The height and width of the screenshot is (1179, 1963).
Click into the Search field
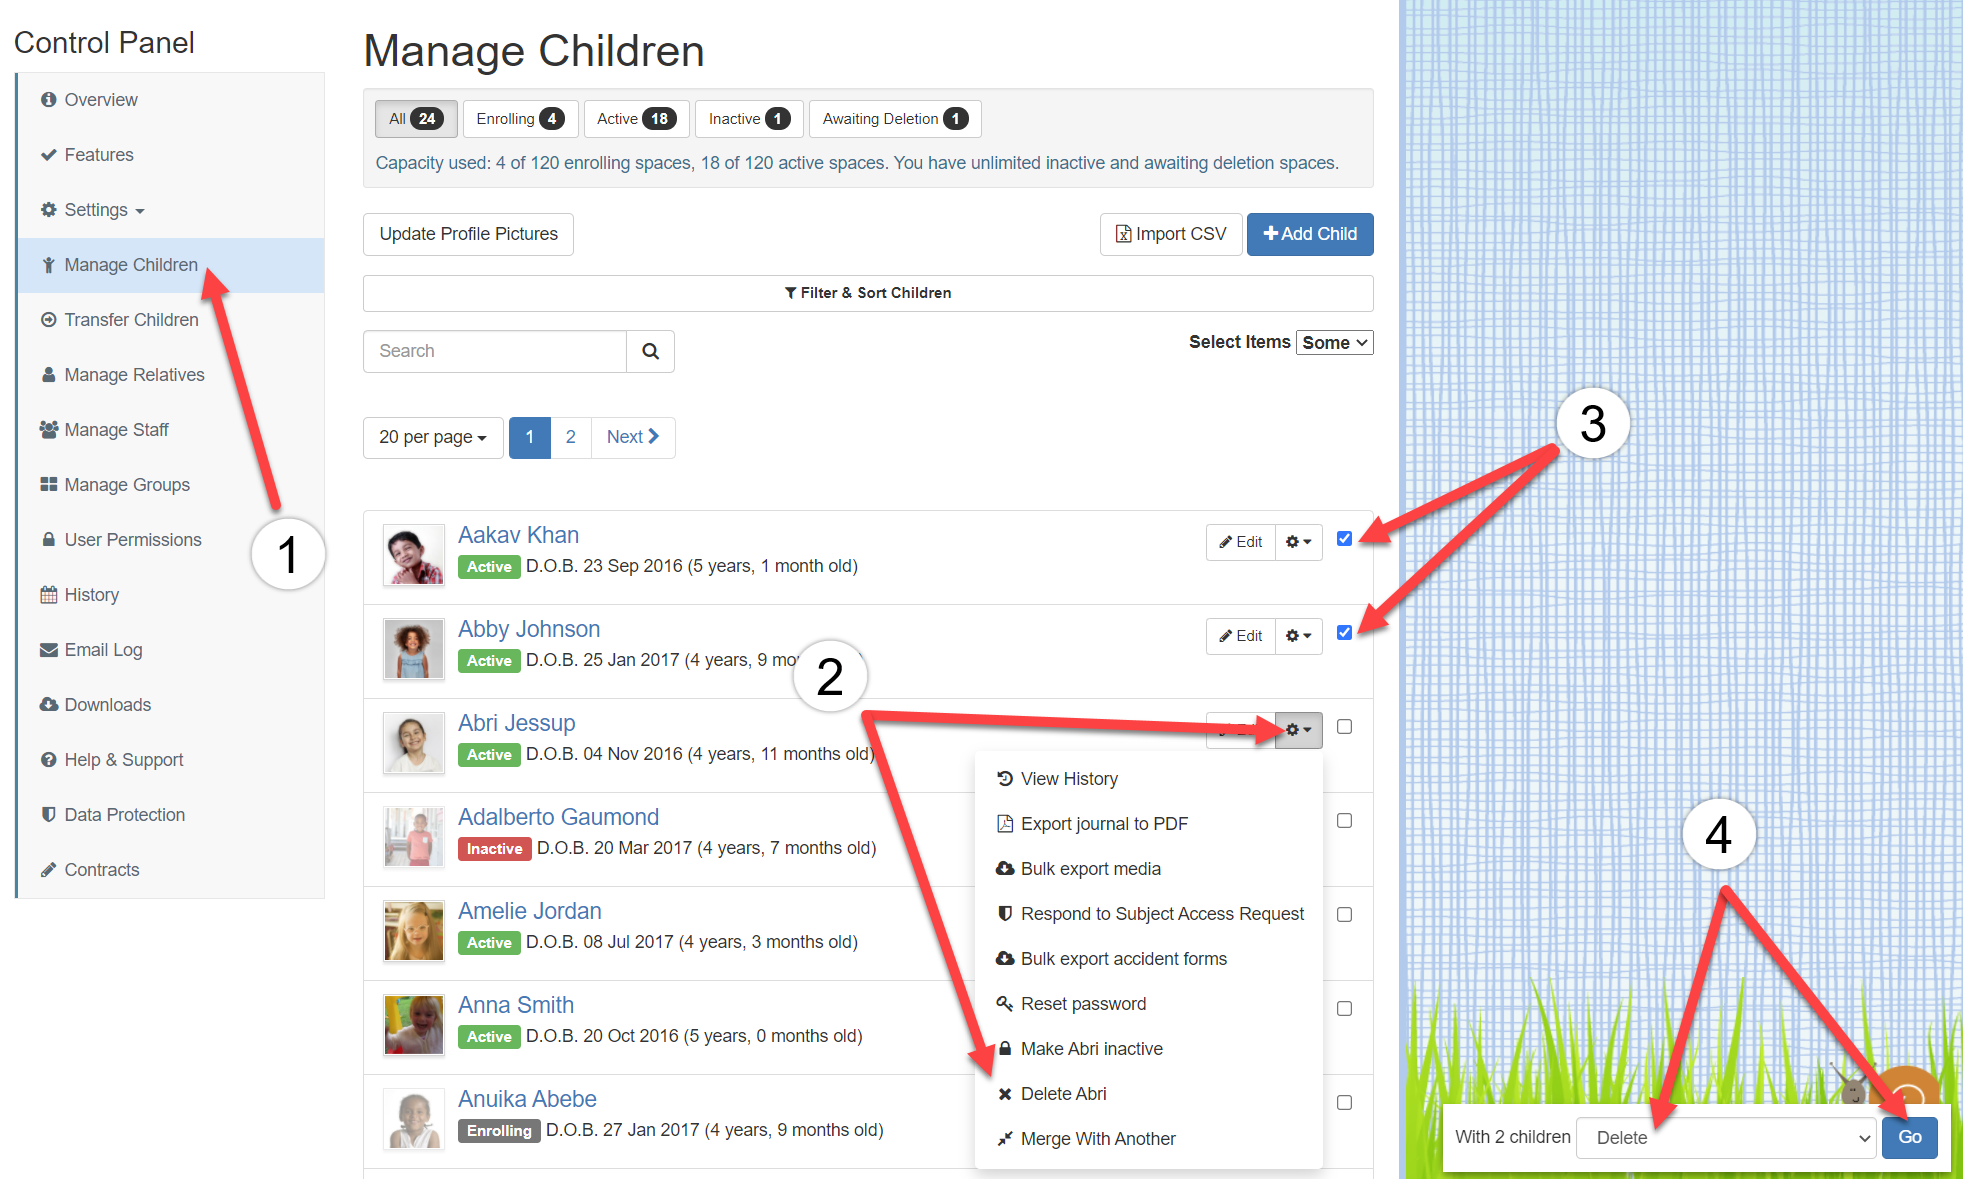coord(495,351)
